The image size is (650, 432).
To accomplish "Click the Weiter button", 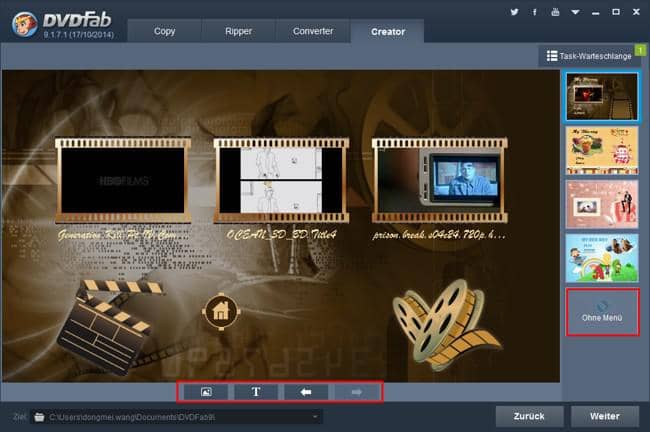I will coord(605,416).
